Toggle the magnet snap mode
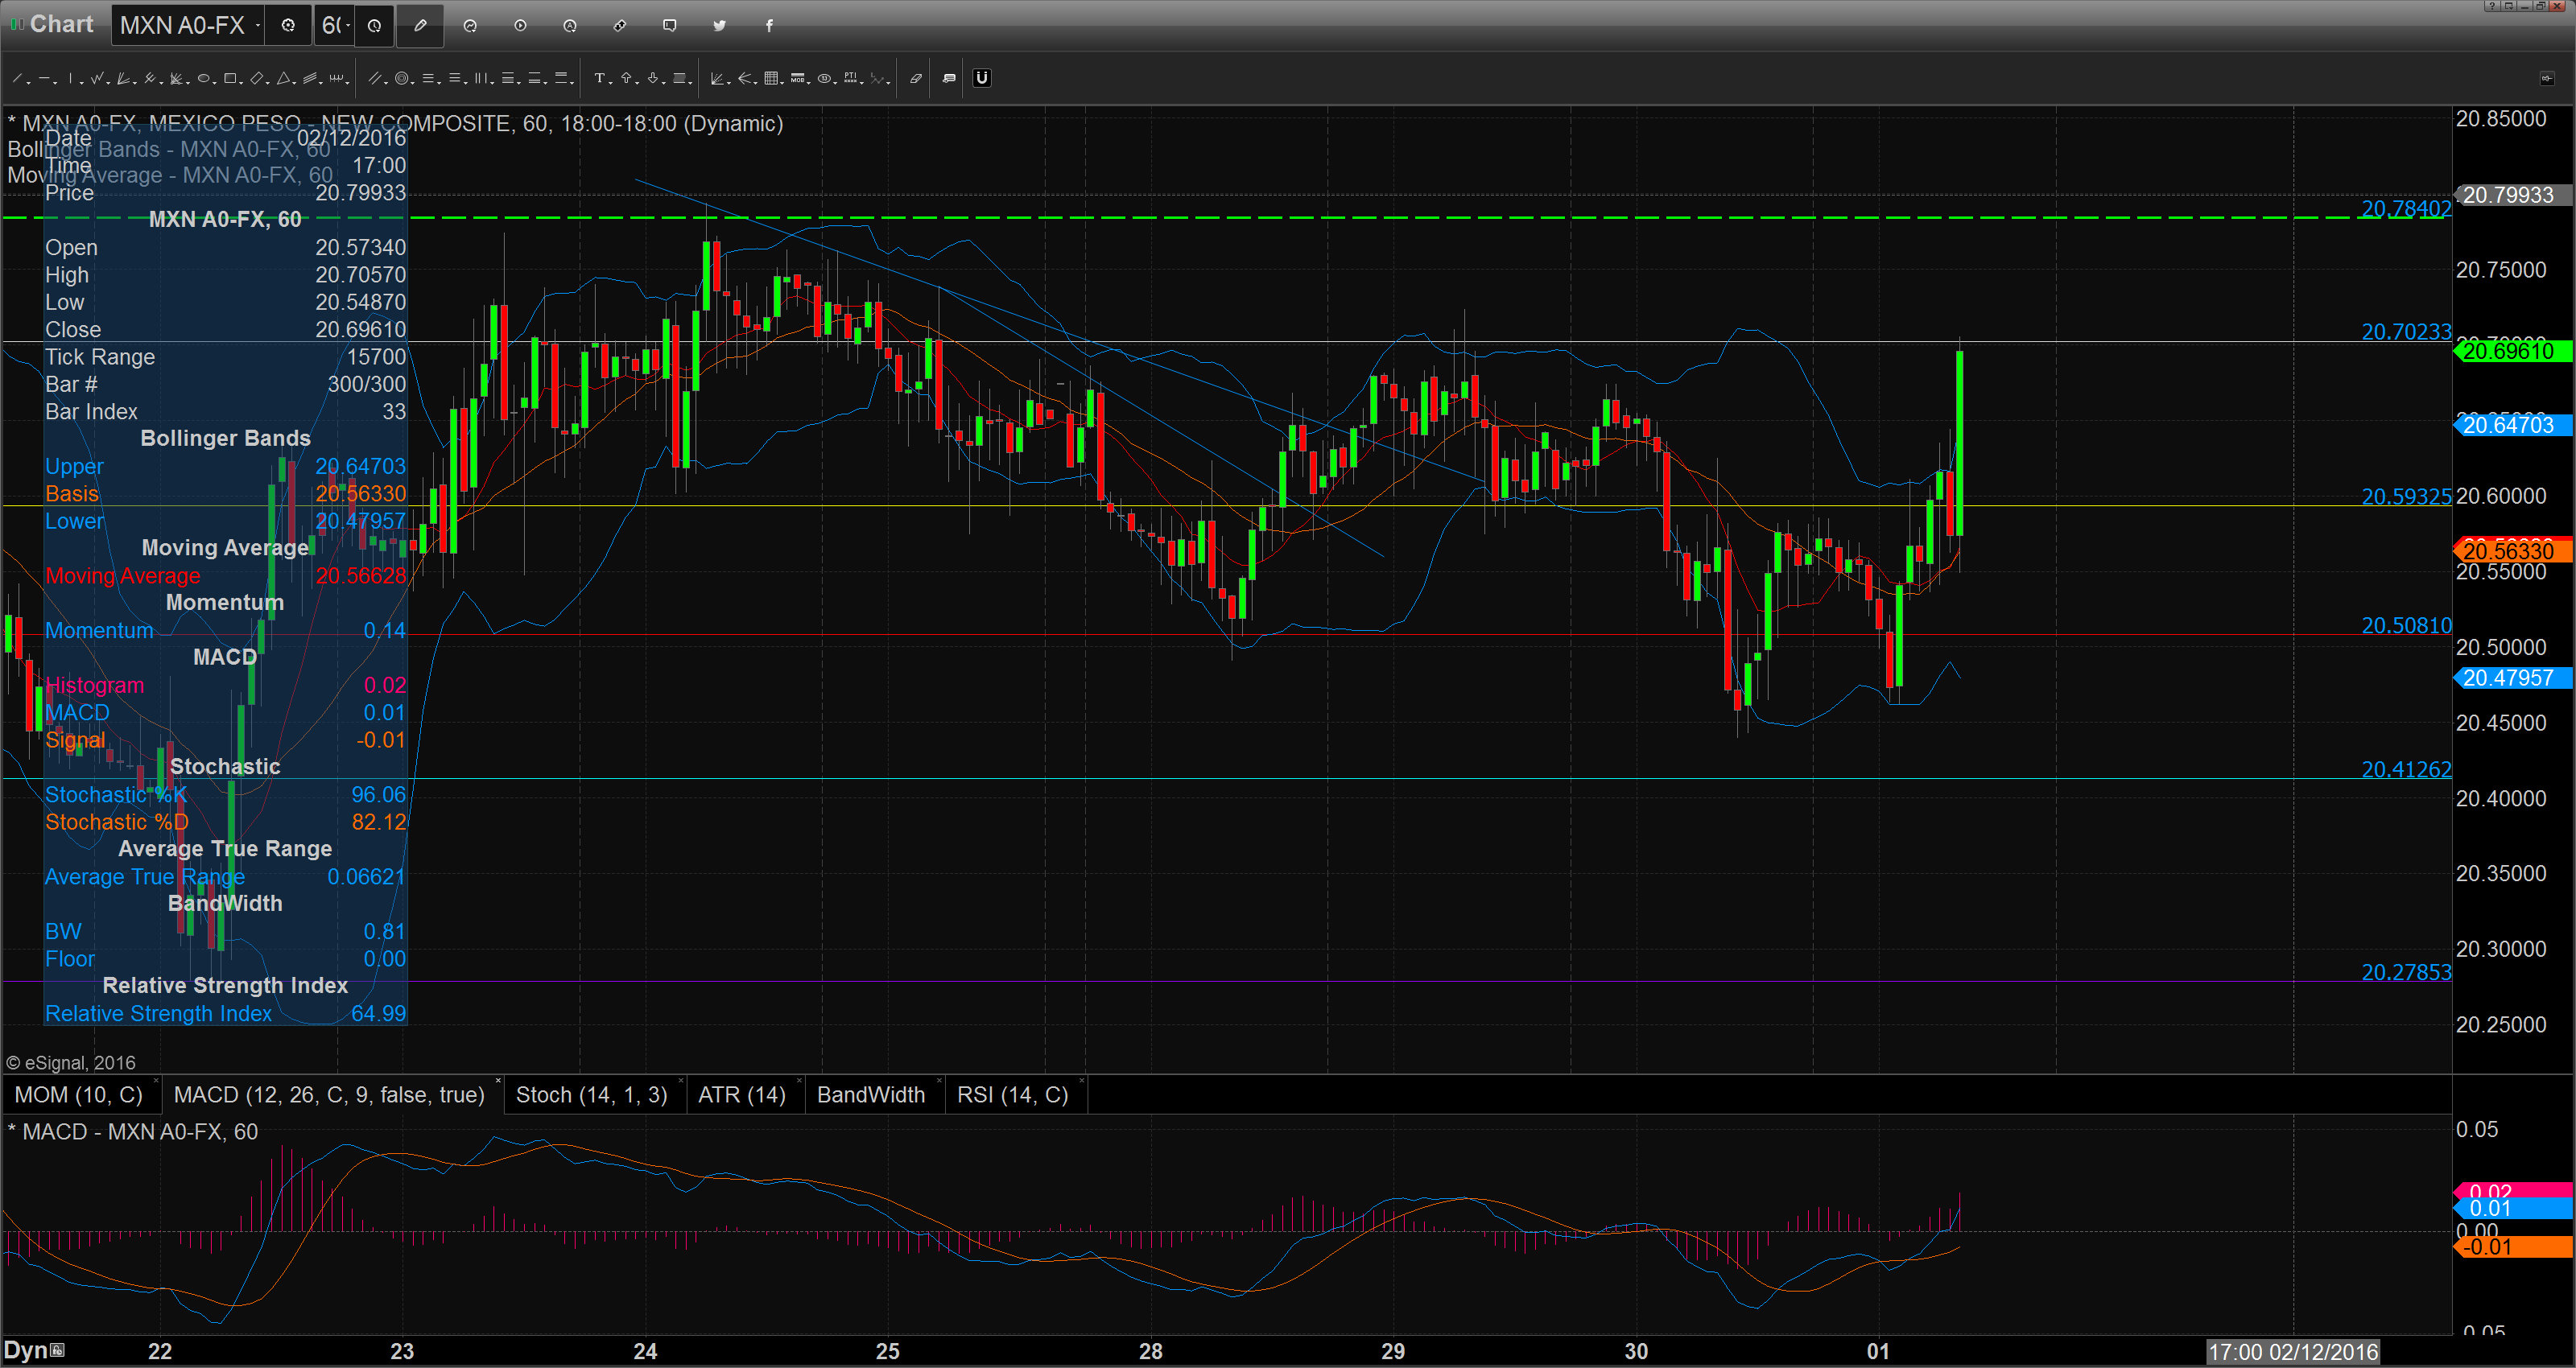Screen dimensions: 2576x1368 [982, 78]
